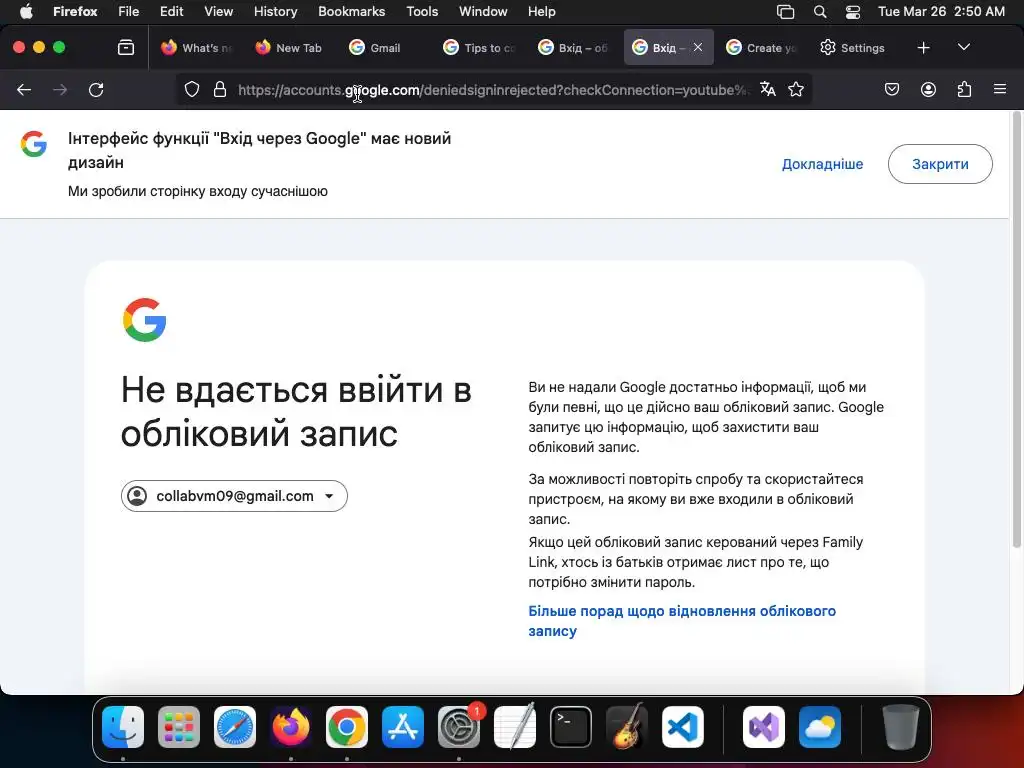Open the Firefox hamburger application menu
This screenshot has width=1024, height=768.
[1000, 89]
